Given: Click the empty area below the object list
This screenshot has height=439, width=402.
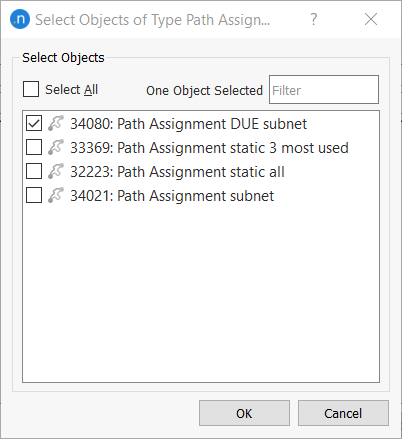Looking at the screenshot, I should tap(201, 295).
